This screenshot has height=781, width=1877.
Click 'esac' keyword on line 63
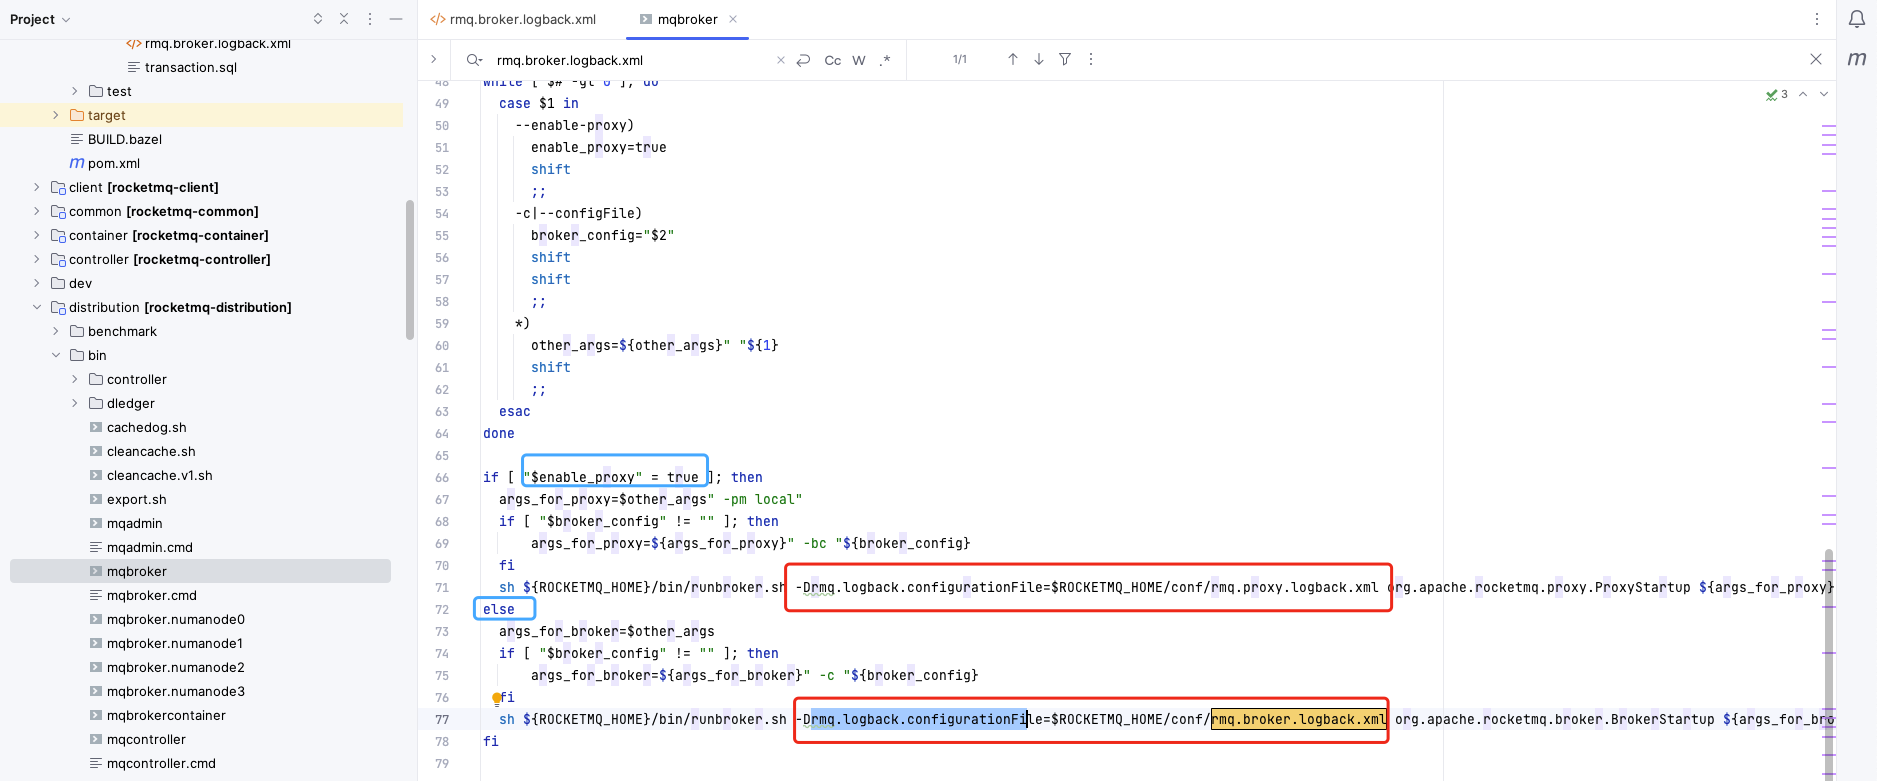[x=515, y=412]
